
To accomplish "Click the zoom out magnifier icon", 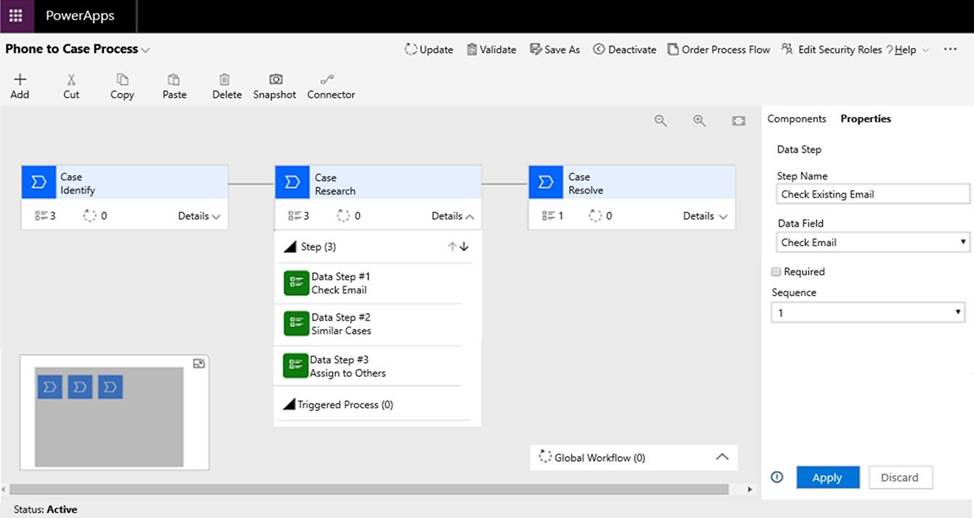I will 660,120.
